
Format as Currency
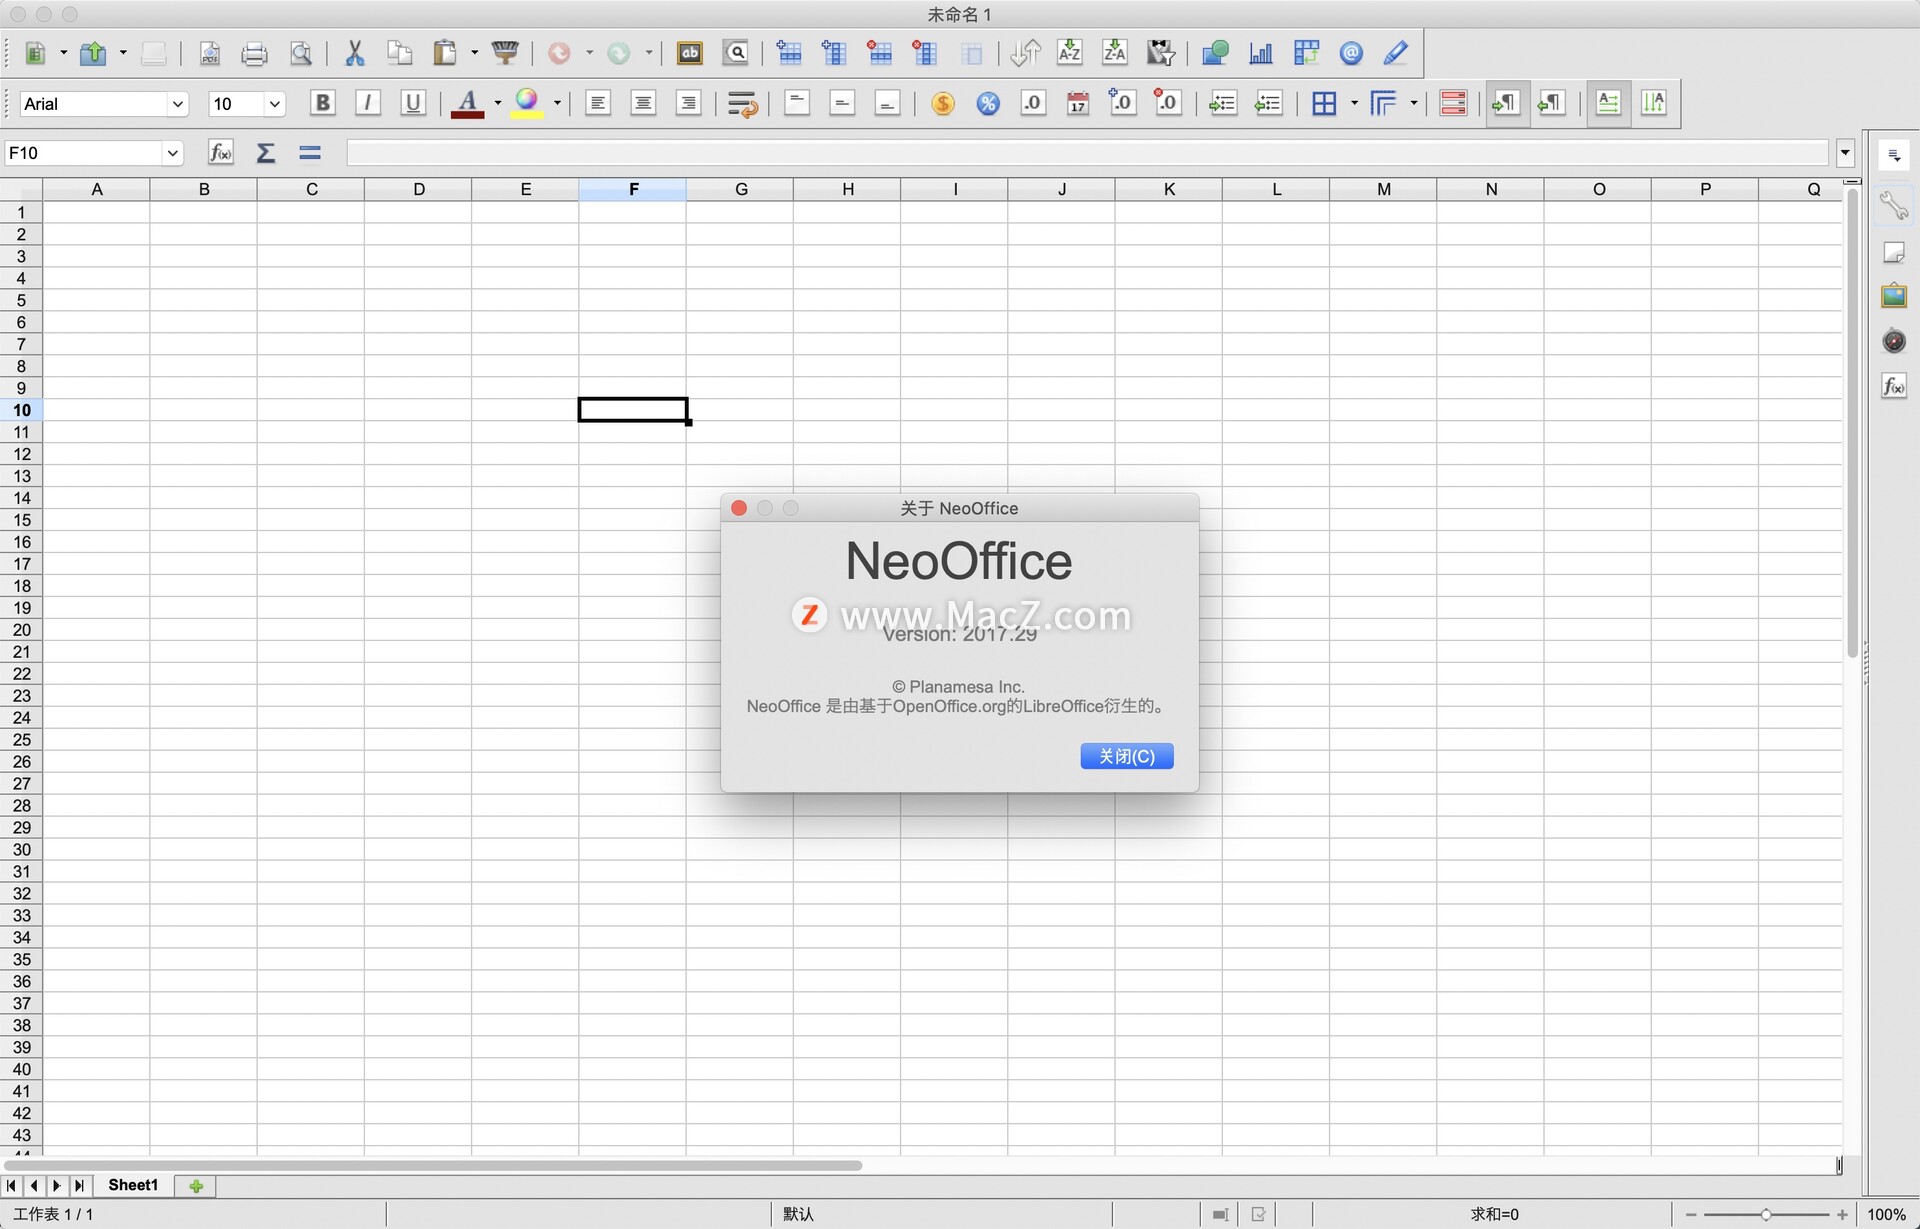click(x=942, y=103)
